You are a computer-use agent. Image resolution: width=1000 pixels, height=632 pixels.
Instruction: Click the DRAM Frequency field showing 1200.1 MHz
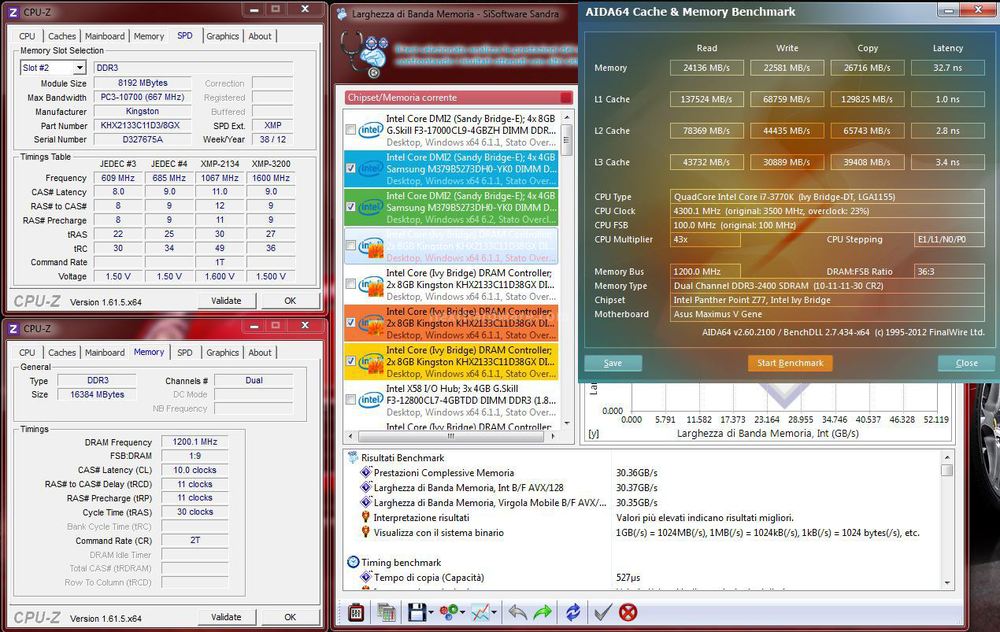(x=195, y=441)
